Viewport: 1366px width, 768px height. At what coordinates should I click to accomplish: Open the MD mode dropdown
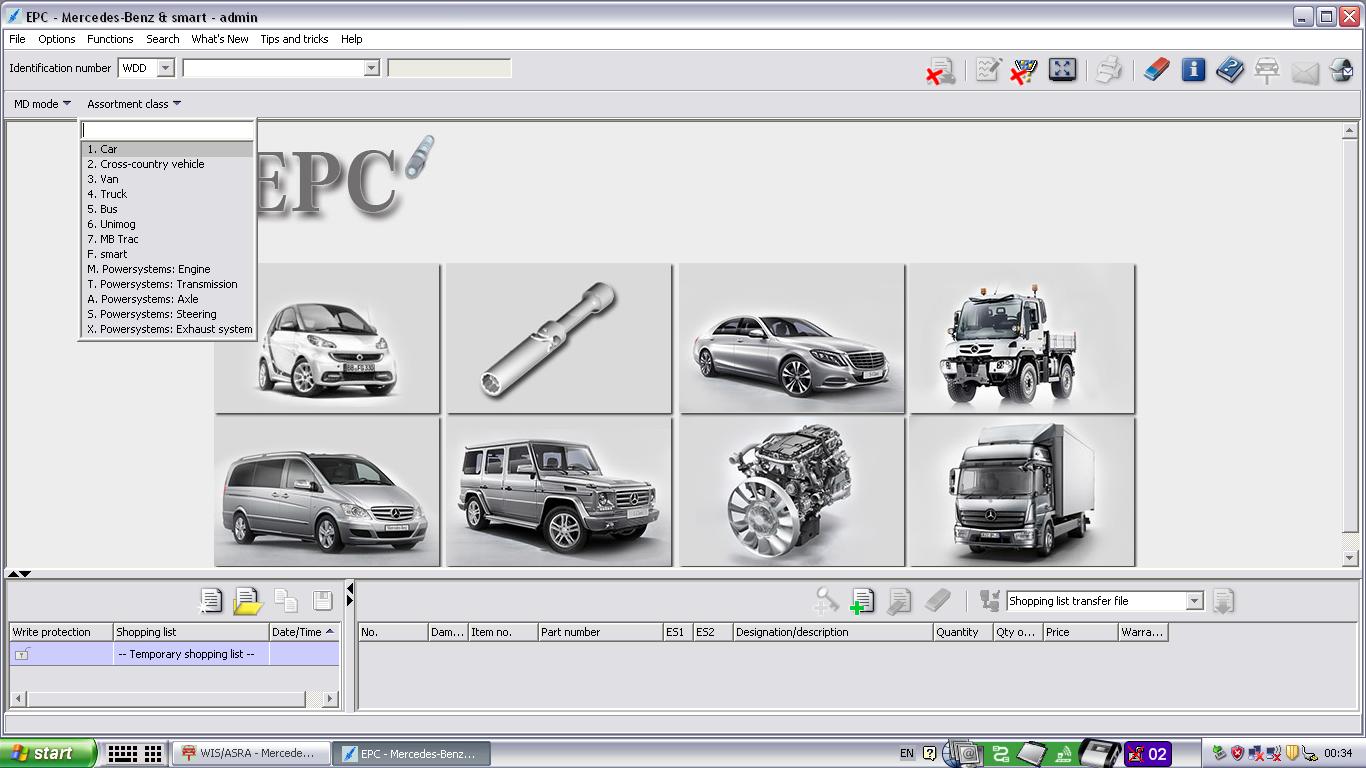point(42,104)
